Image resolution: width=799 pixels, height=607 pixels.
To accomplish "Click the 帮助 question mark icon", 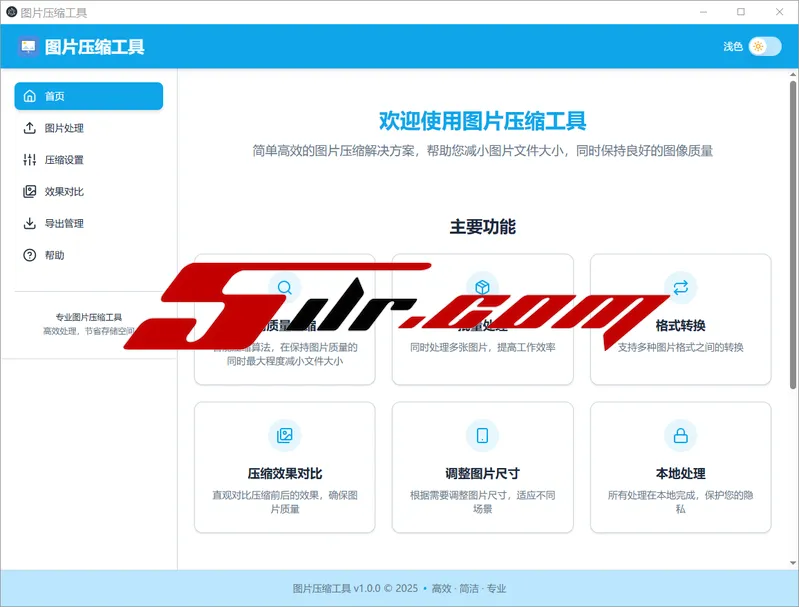I will point(29,256).
